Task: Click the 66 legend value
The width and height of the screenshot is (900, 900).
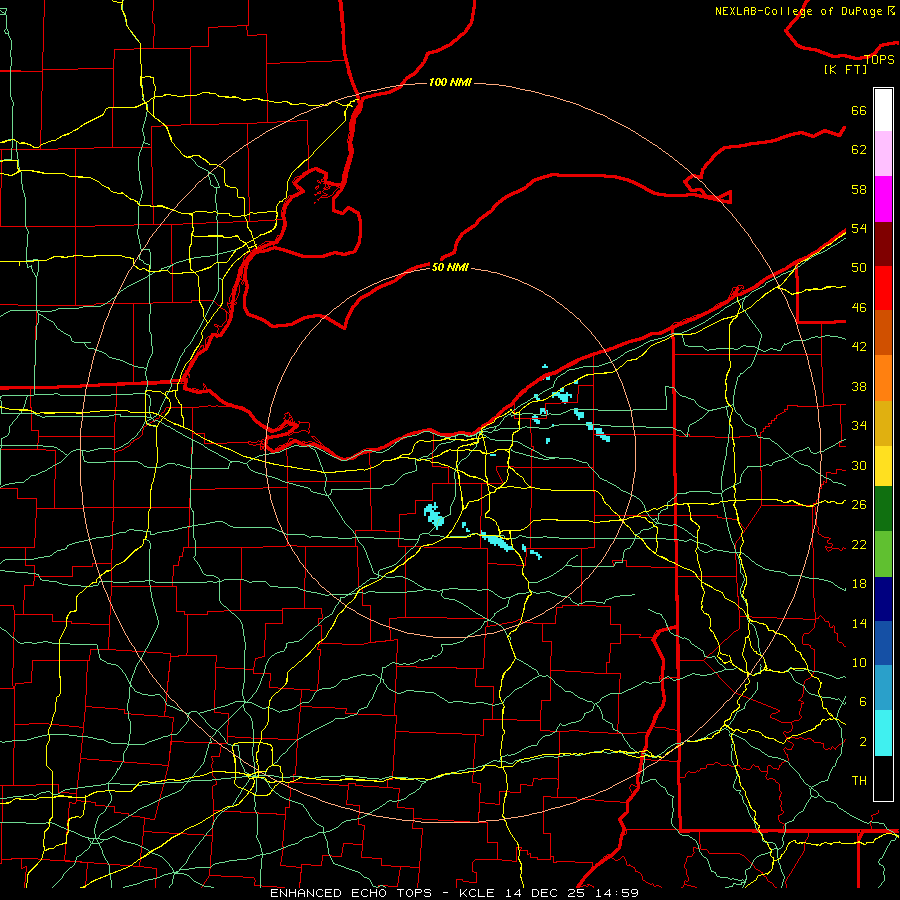Action: 859,111
